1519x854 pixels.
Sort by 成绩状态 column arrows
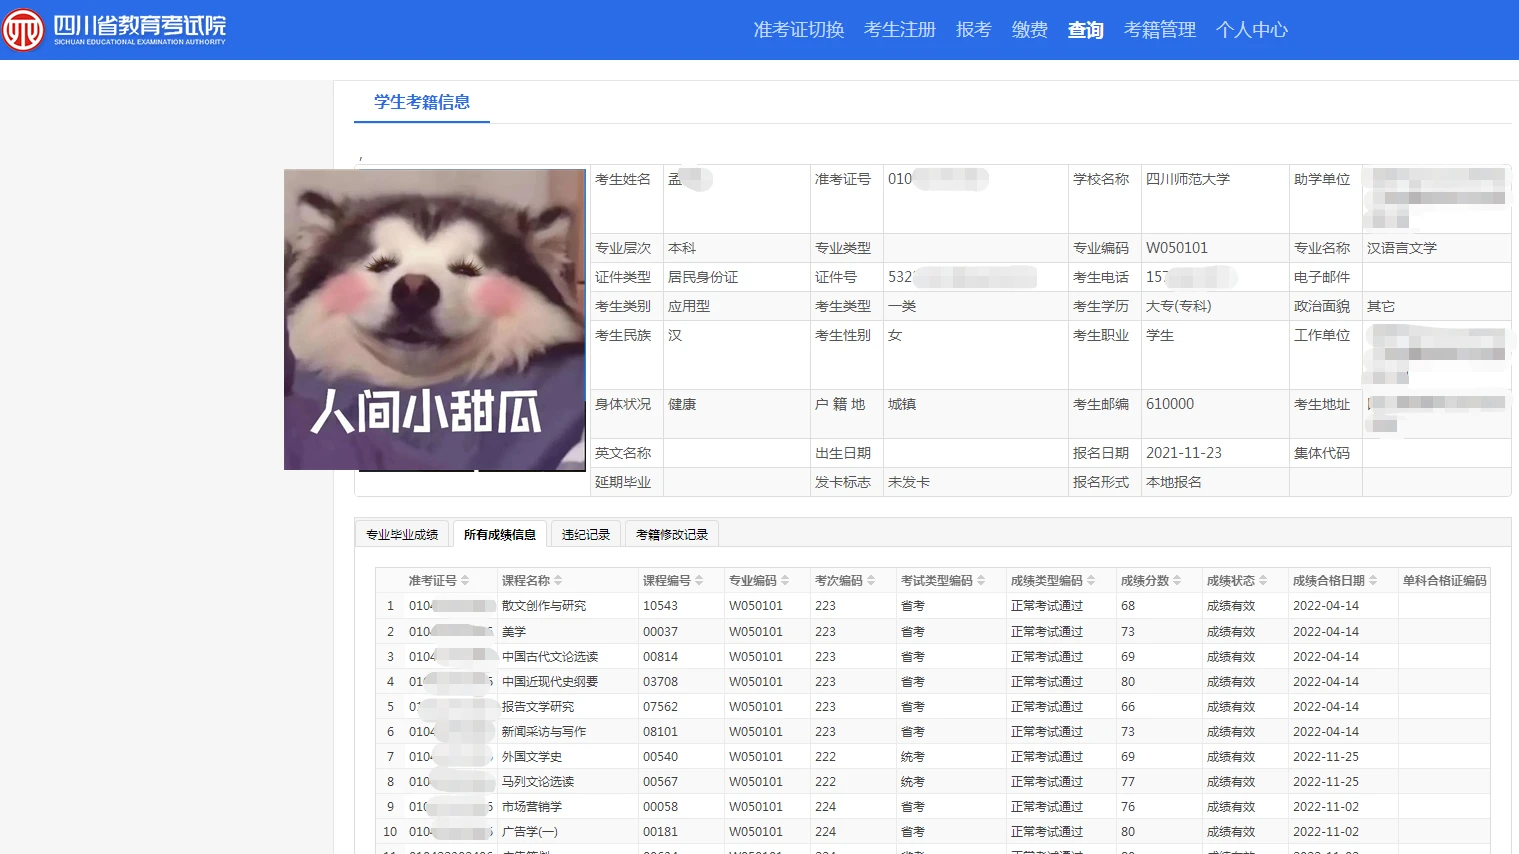coord(1263,580)
